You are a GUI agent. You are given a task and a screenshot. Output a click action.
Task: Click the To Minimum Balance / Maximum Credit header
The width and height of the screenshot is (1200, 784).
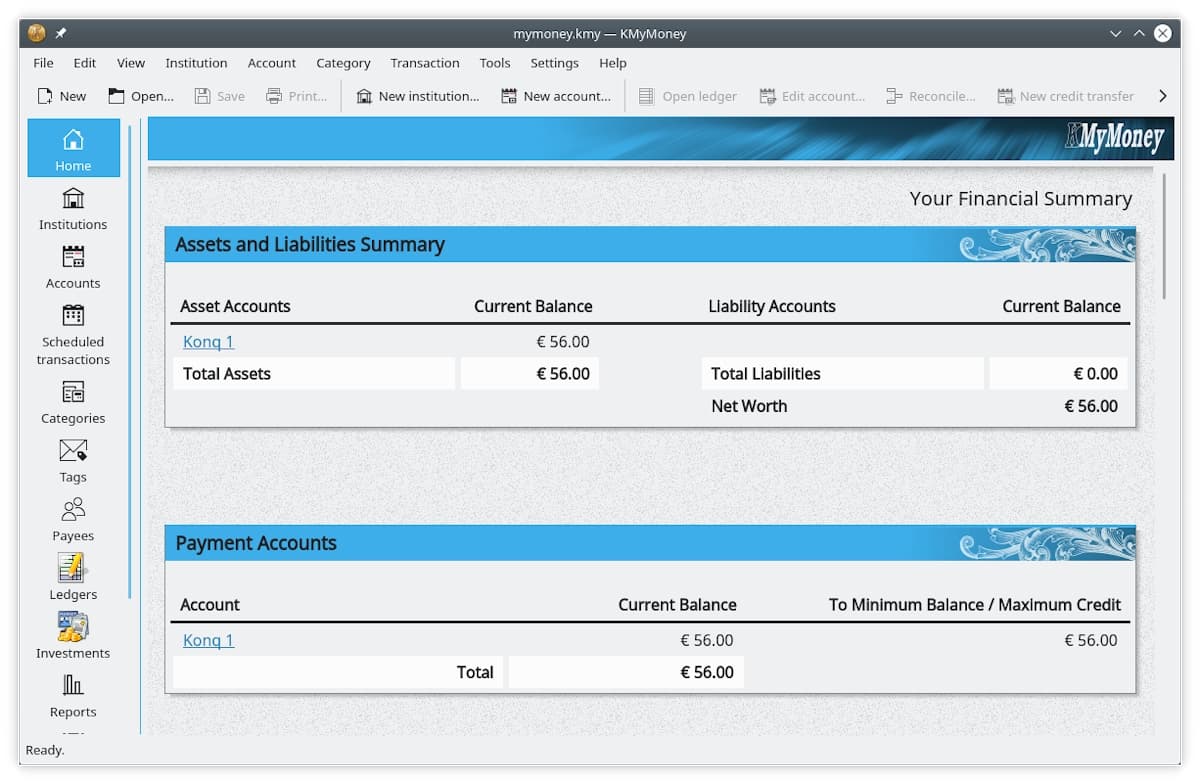pyautogui.click(x=975, y=605)
